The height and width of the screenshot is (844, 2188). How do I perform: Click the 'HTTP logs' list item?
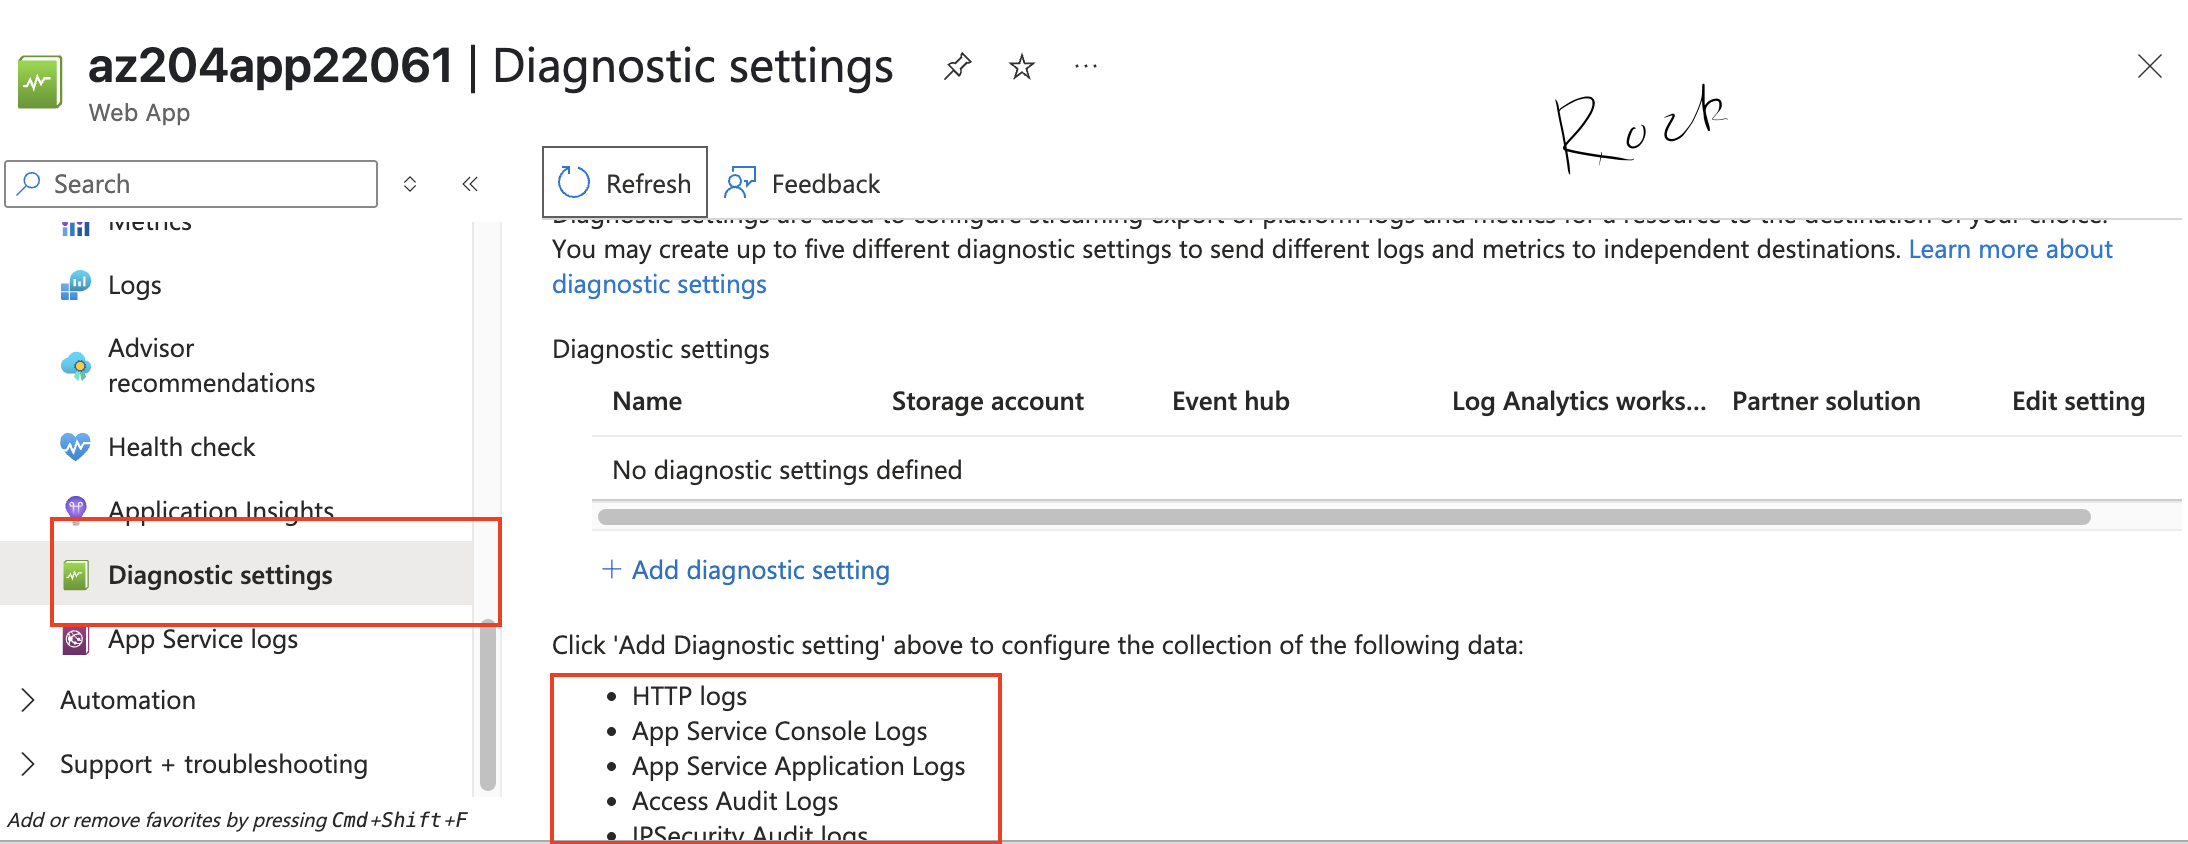click(689, 696)
